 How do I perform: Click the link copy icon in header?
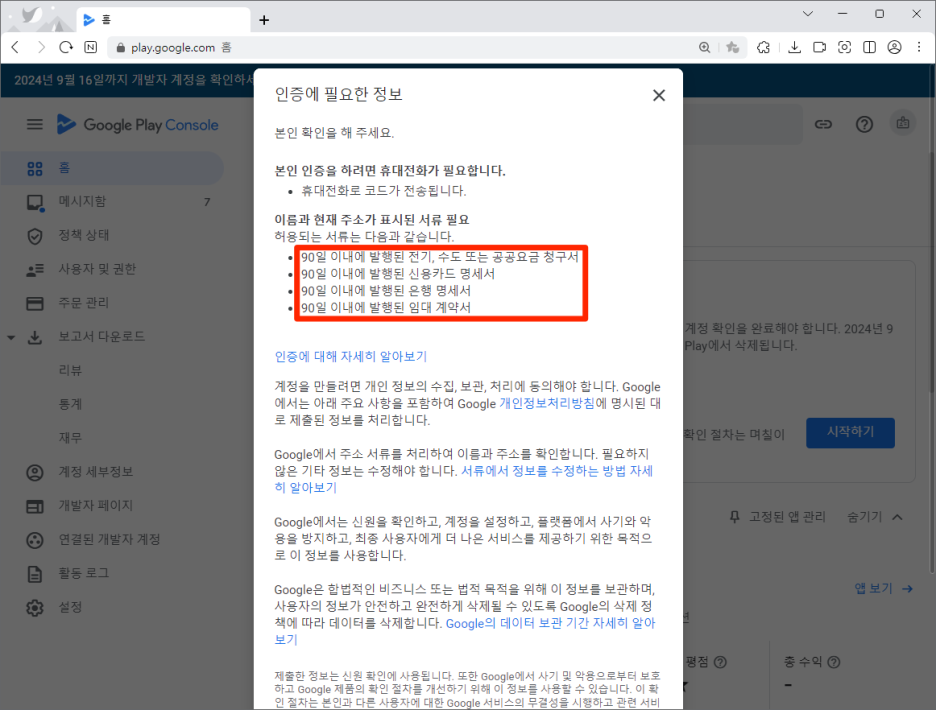823,124
